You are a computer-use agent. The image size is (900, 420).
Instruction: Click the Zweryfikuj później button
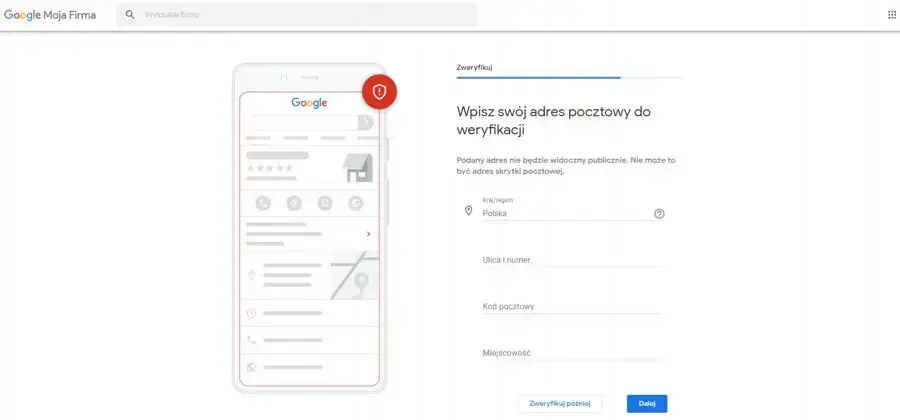[x=560, y=403]
